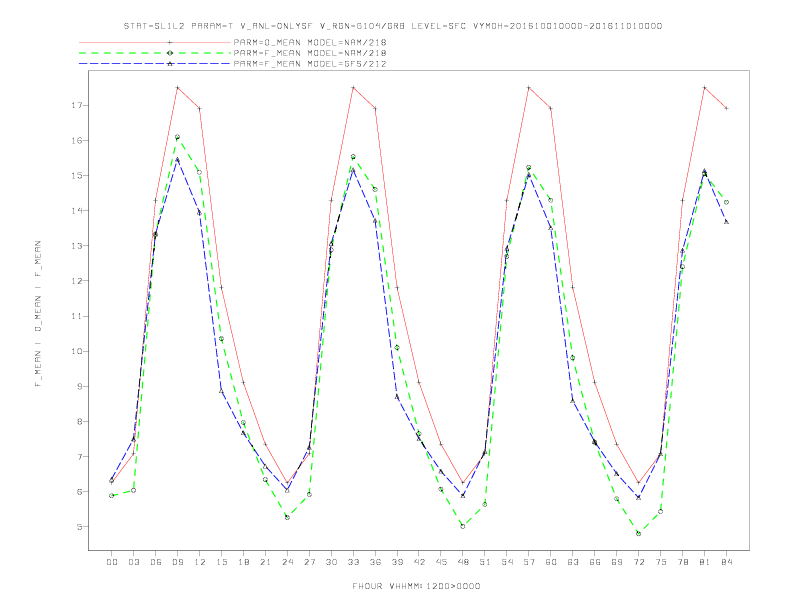
Task: Click y-axis tick label 5
Action: point(80,527)
